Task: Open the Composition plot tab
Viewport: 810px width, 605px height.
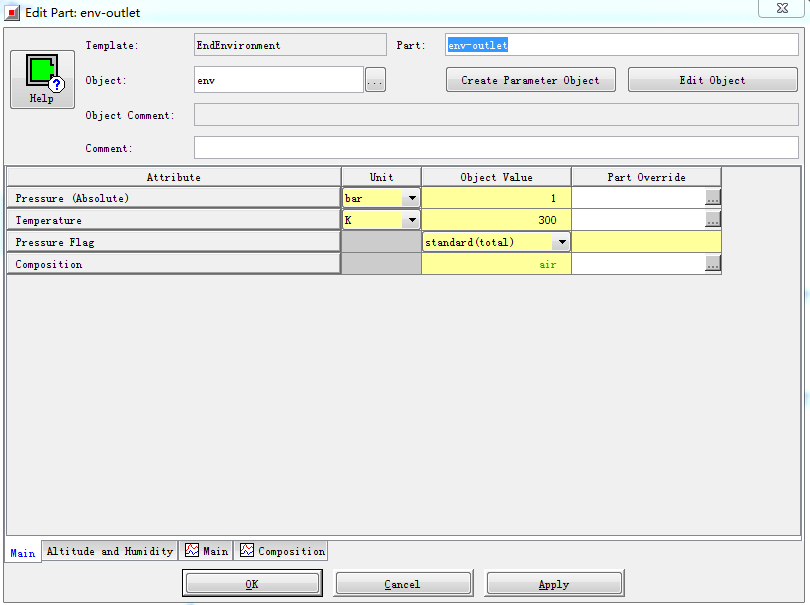Action: [282, 551]
